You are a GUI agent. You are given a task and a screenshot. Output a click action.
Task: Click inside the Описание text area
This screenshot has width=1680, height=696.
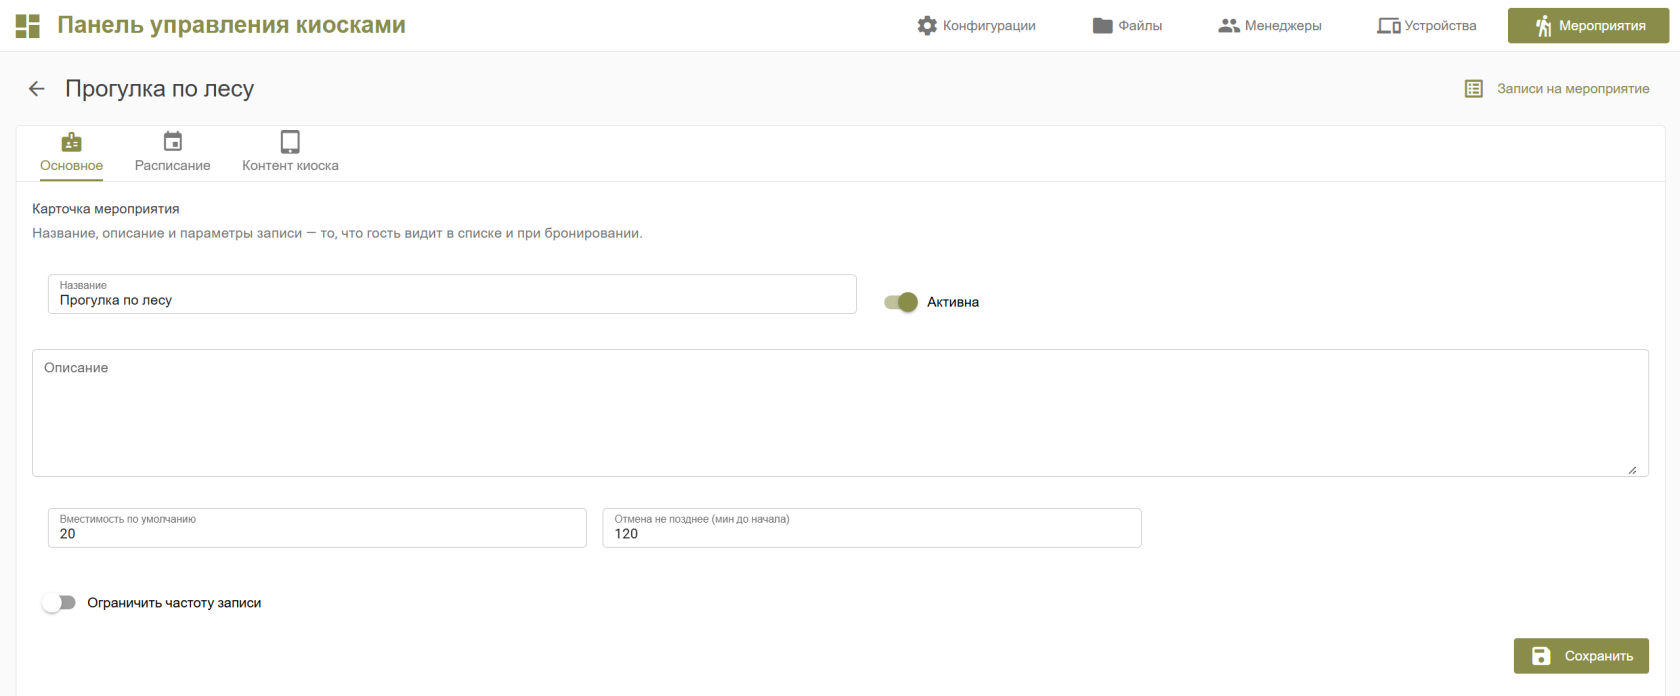840,413
